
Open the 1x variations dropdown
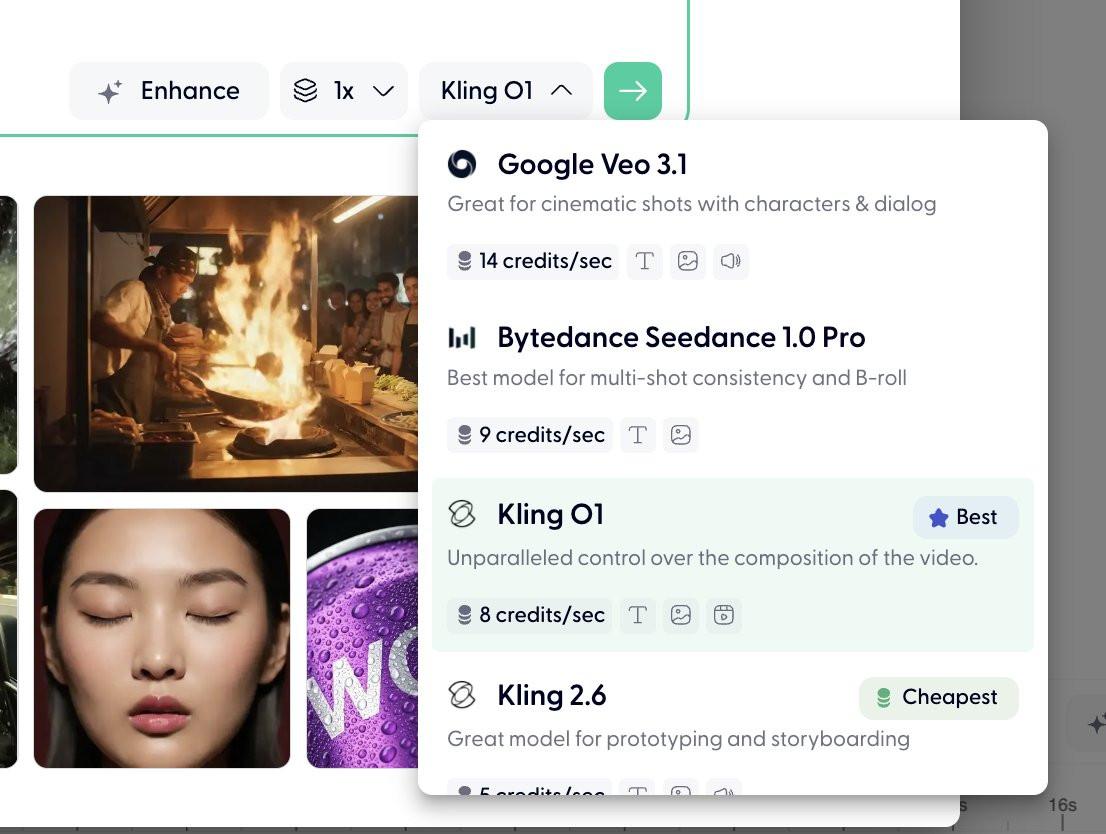point(344,91)
